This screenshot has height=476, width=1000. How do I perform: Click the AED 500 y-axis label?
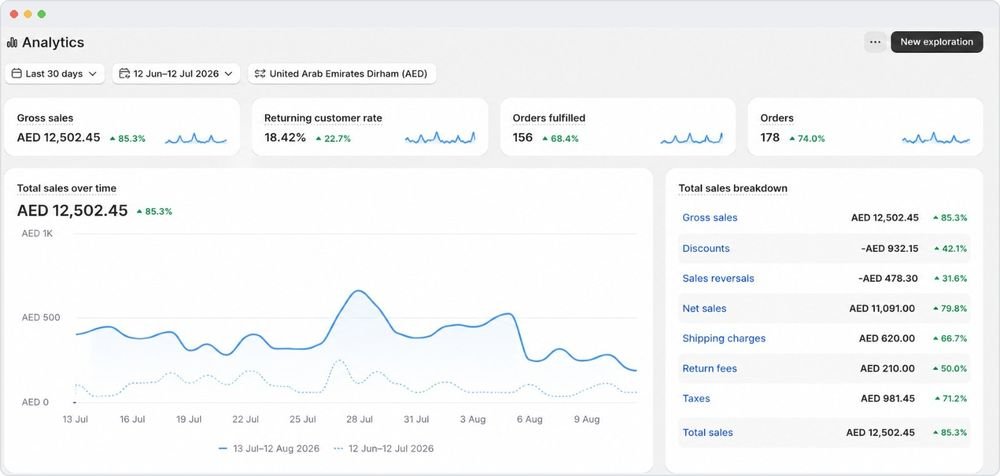[x=41, y=317]
